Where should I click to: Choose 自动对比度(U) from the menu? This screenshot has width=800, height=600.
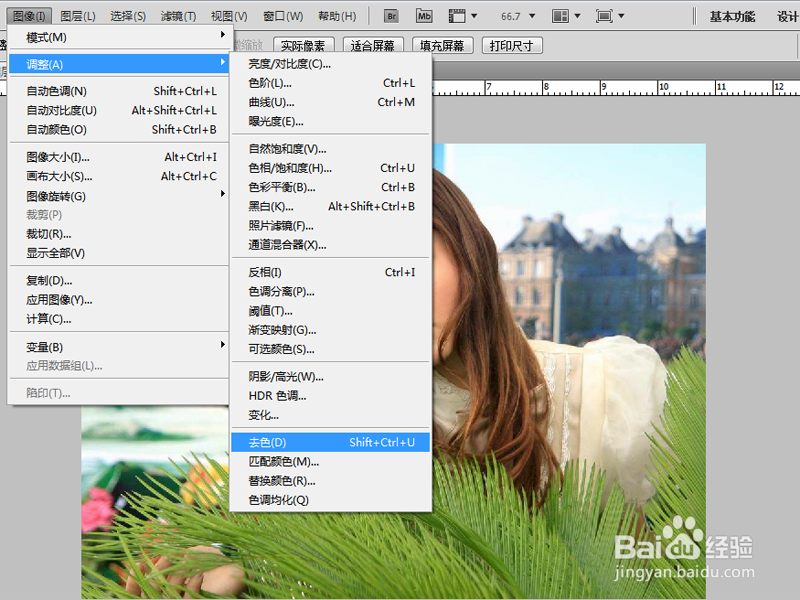(118, 110)
